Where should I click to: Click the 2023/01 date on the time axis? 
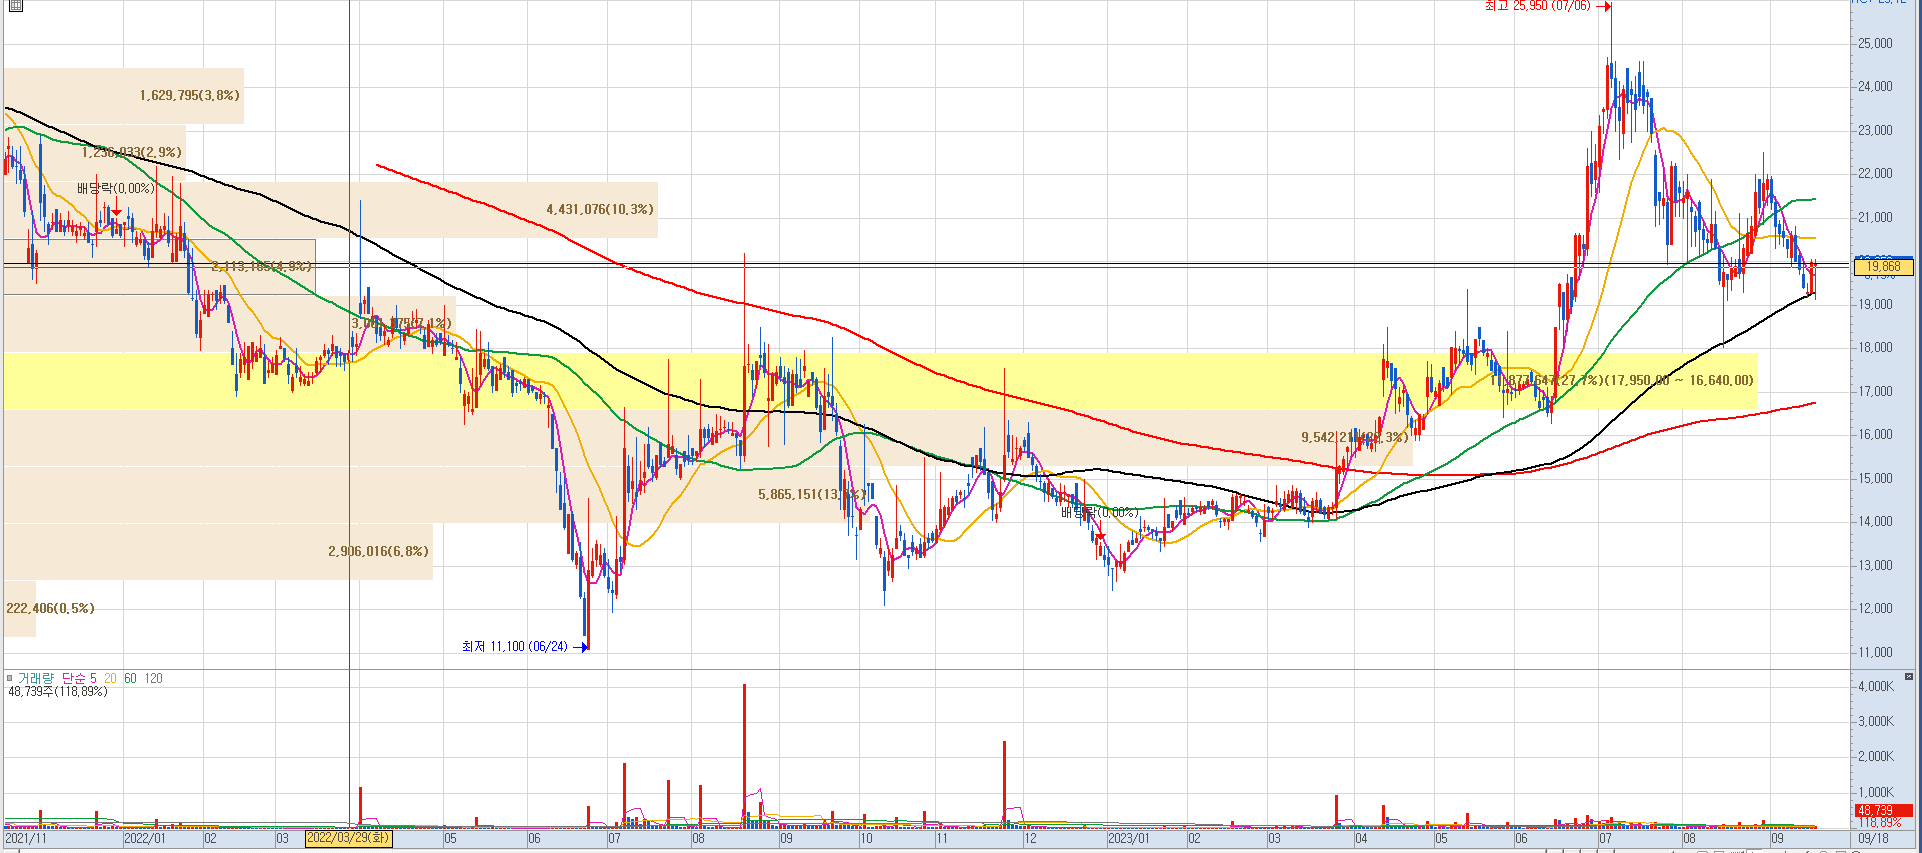(1129, 839)
